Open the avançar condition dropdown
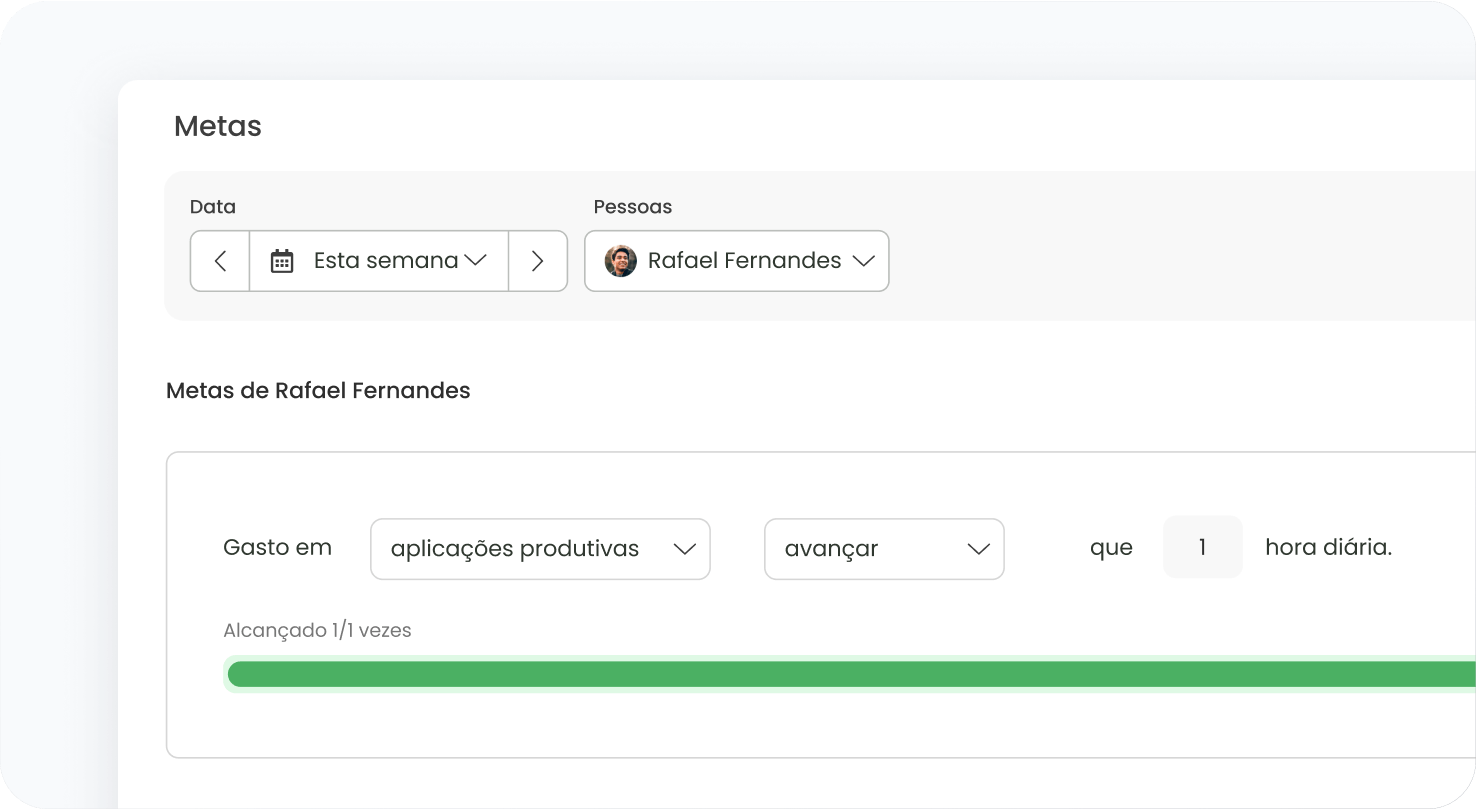The image size is (1476, 809). point(884,549)
